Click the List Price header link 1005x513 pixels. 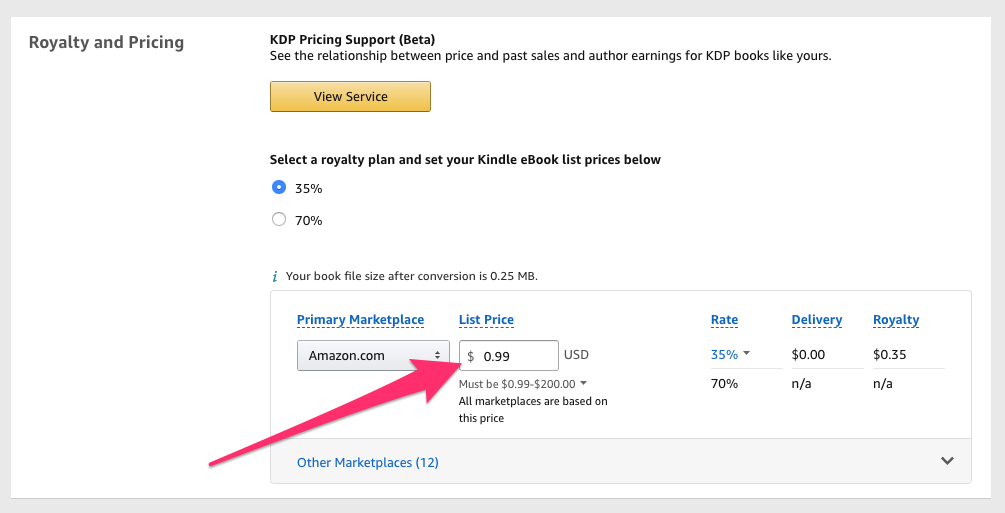click(x=486, y=319)
